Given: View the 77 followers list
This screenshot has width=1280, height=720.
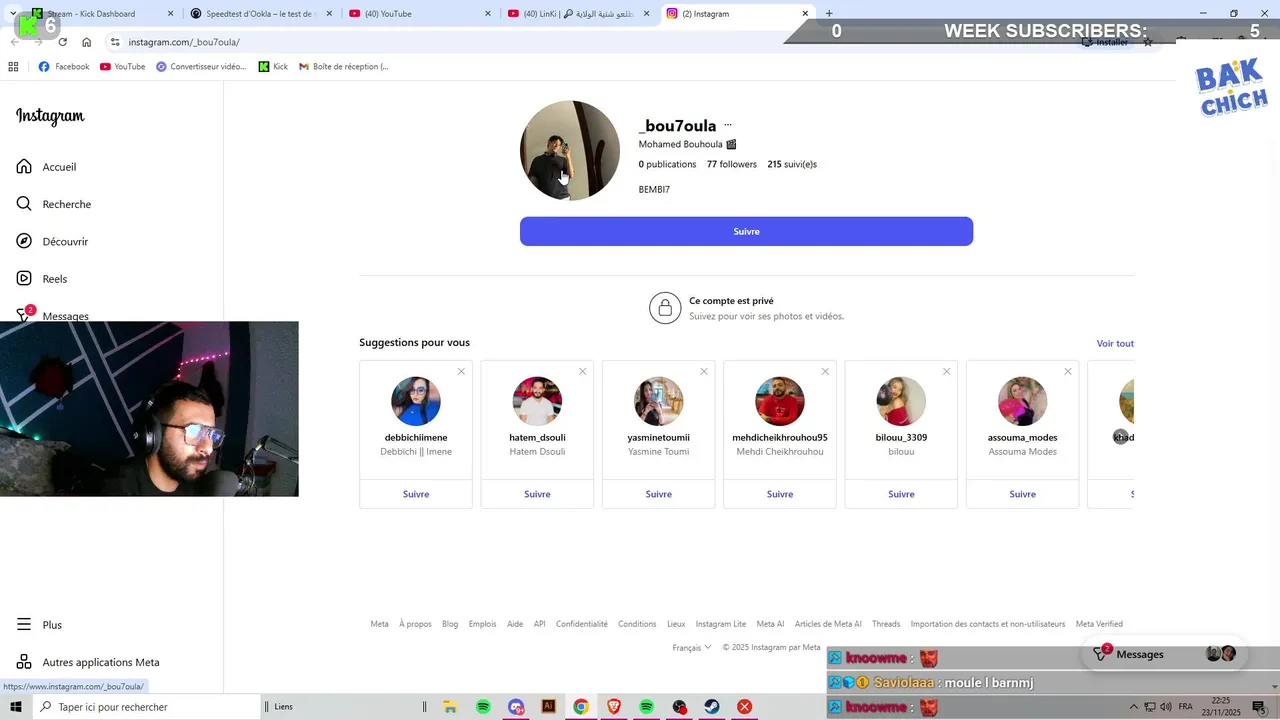Looking at the screenshot, I should [732, 164].
